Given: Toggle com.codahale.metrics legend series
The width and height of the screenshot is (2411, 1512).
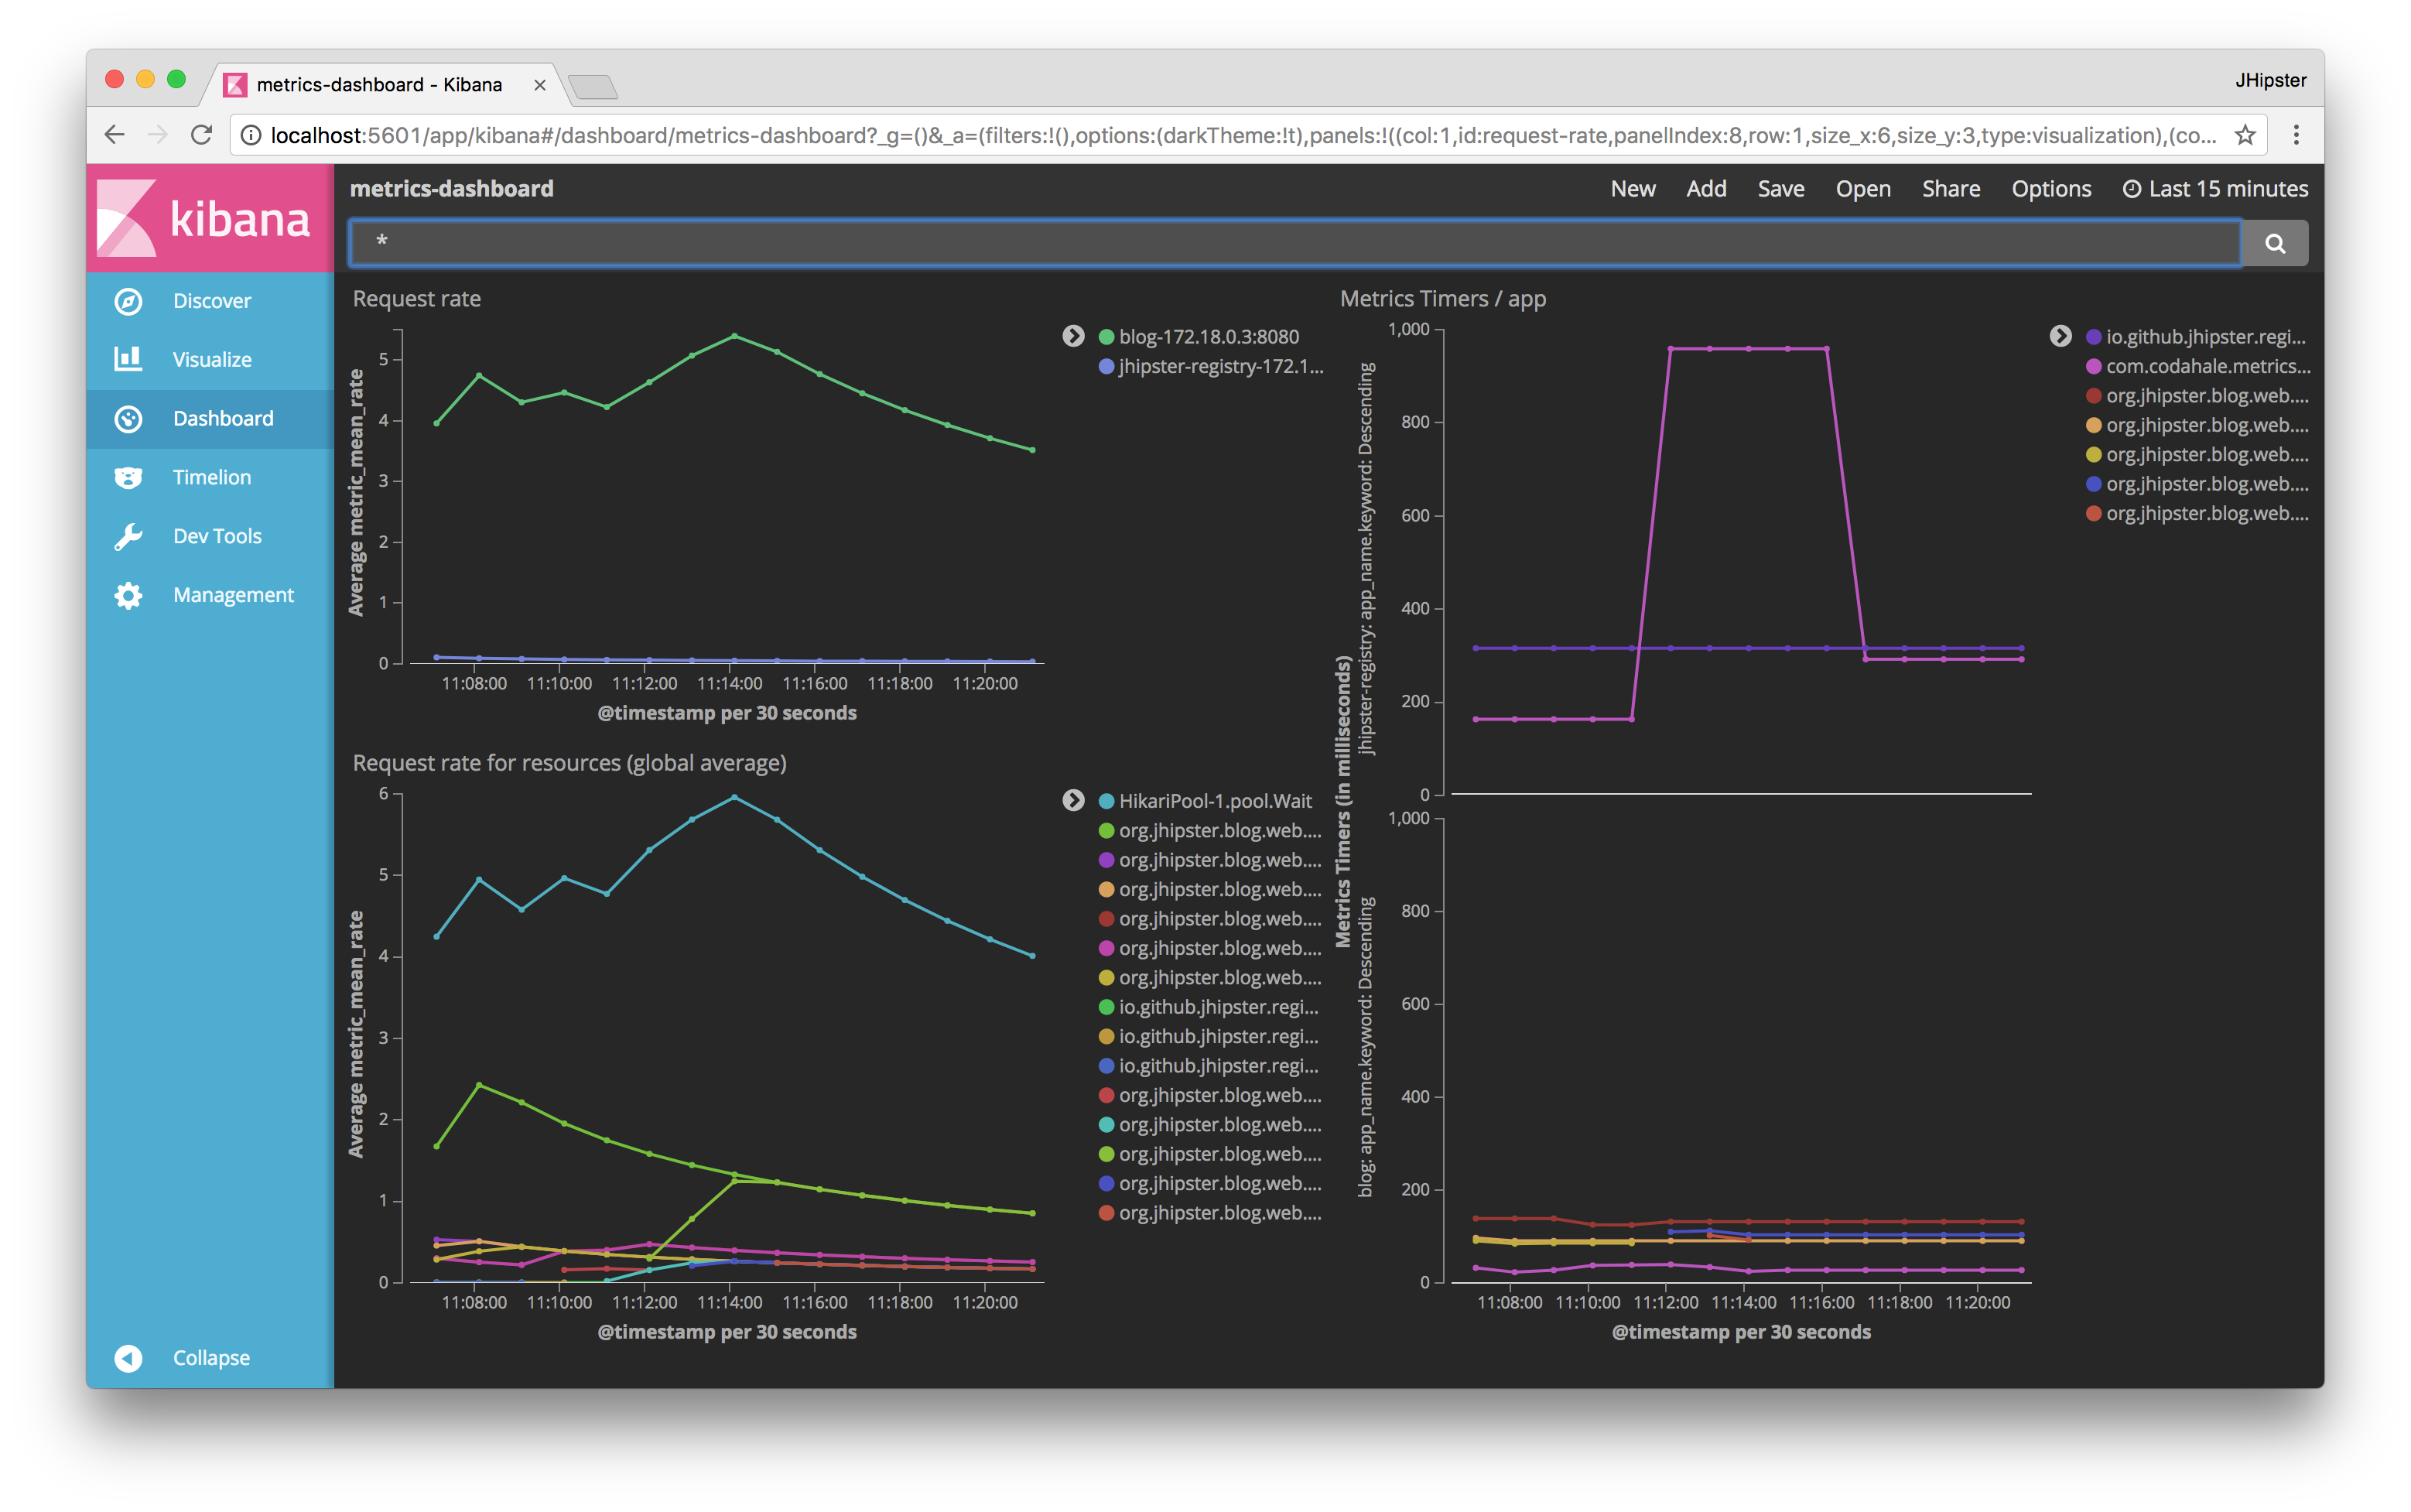Looking at the screenshot, I should click(x=2207, y=366).
